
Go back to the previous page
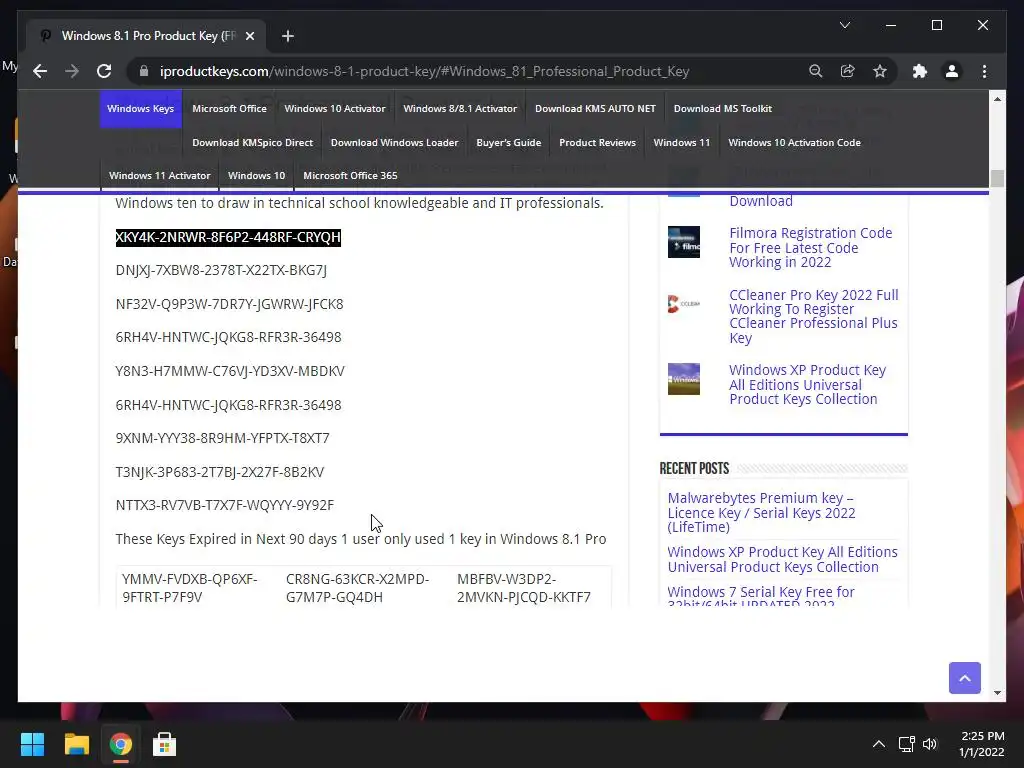point(40,71)
